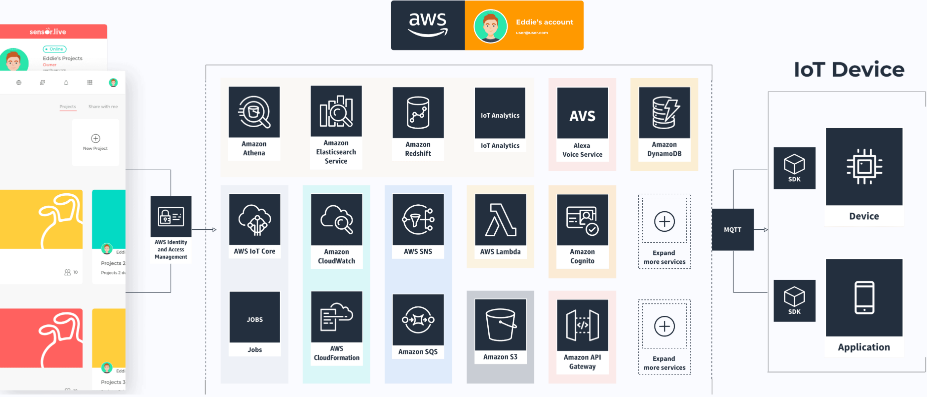Switch to the Share with me tab
This screenshot has height=397, width=927.
tap(103, 107)
